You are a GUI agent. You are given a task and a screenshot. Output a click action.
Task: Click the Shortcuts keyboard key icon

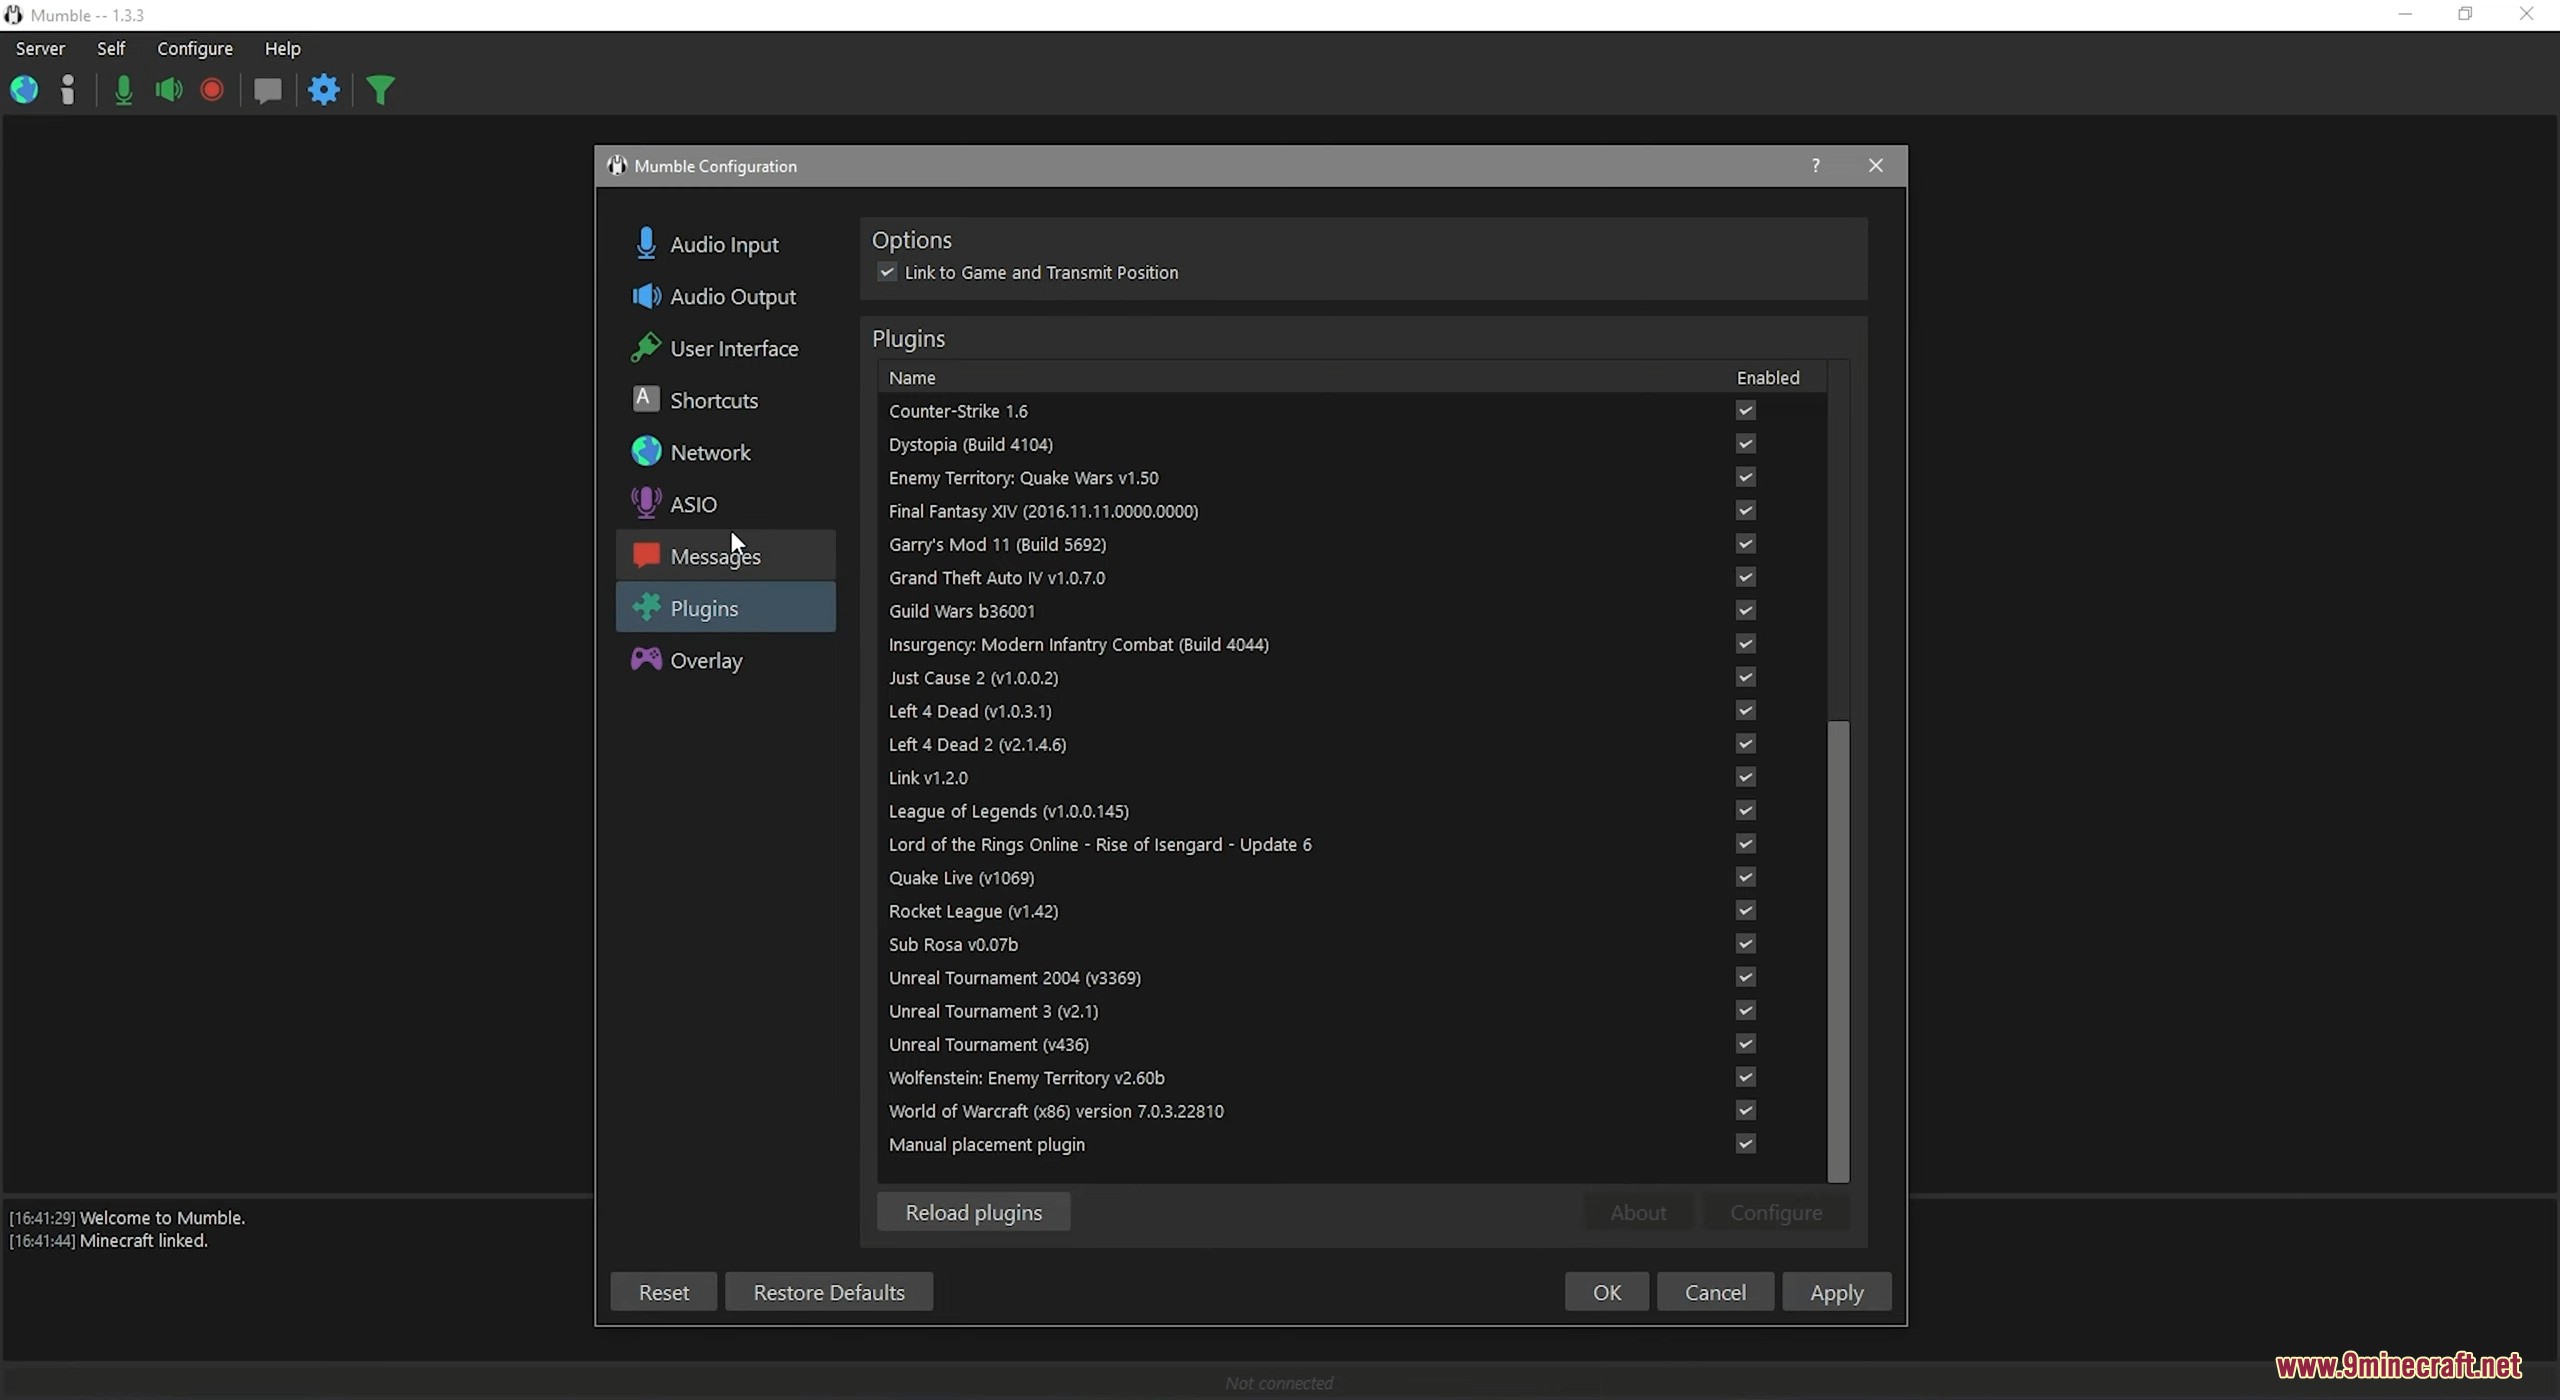[x=646, y=399]
